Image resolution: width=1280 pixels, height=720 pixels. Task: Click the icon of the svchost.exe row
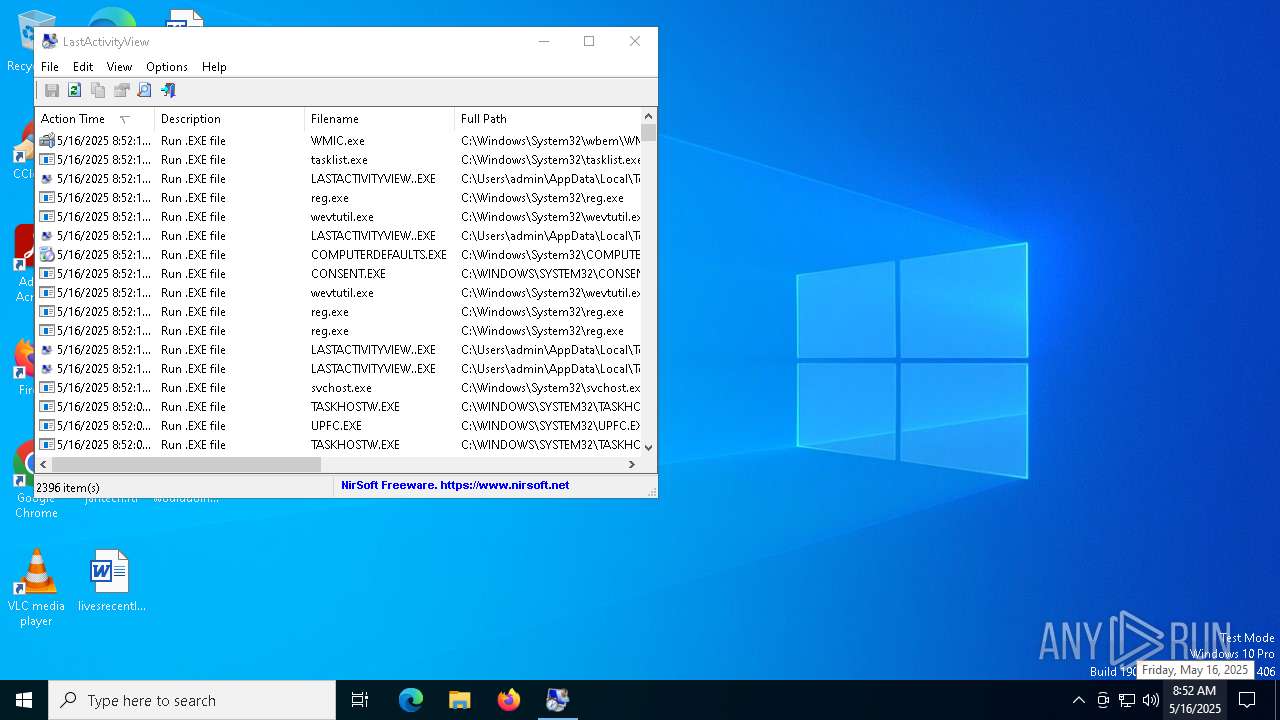47,387
